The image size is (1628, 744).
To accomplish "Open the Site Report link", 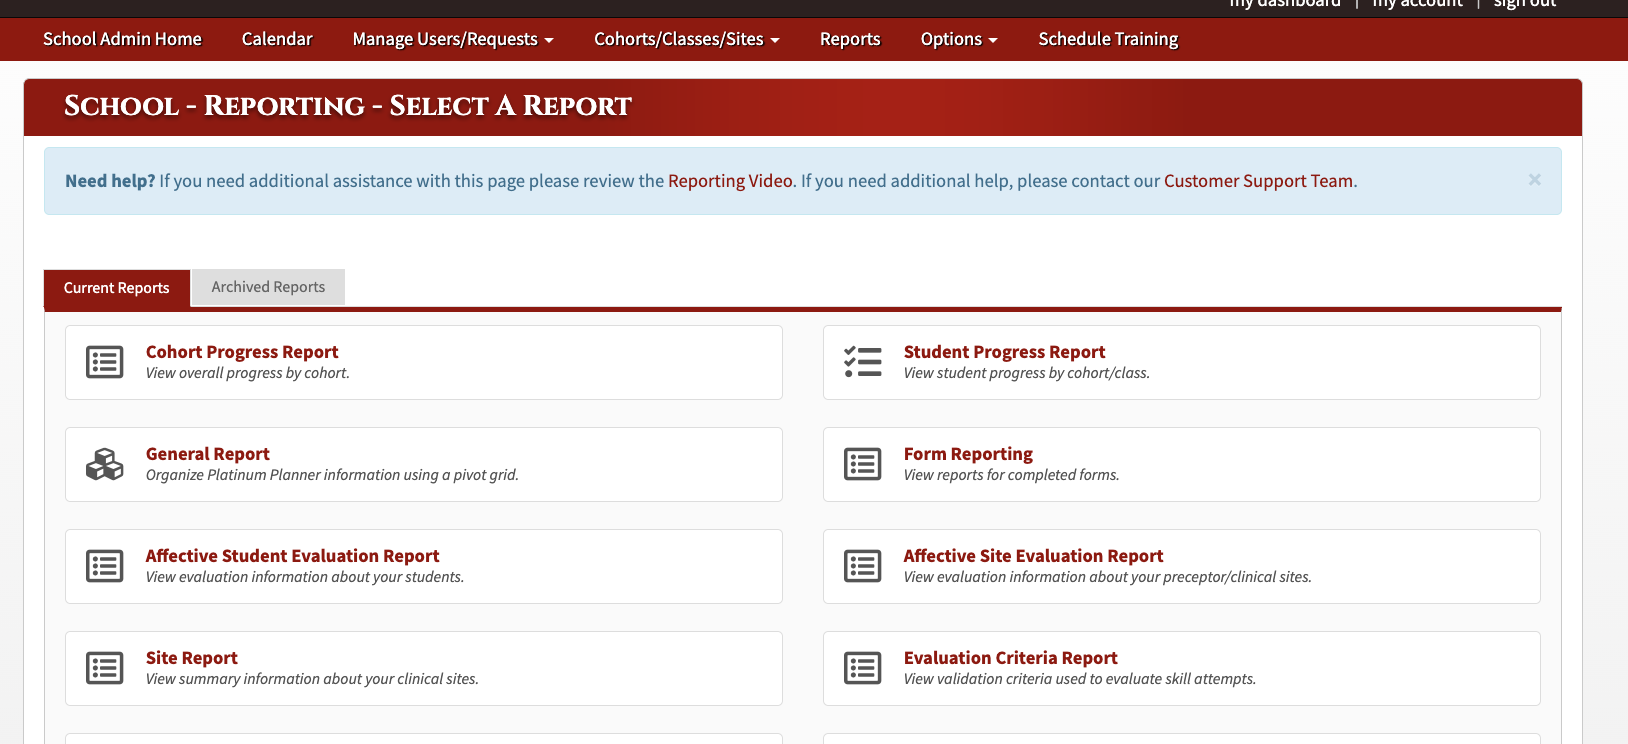I will tap(192, 658).
